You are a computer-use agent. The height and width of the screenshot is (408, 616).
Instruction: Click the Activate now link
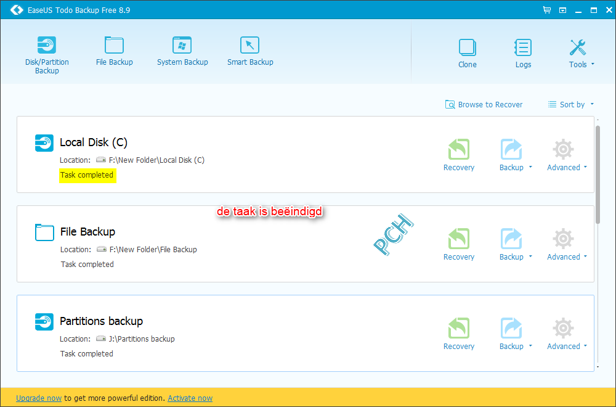[190, 398]
